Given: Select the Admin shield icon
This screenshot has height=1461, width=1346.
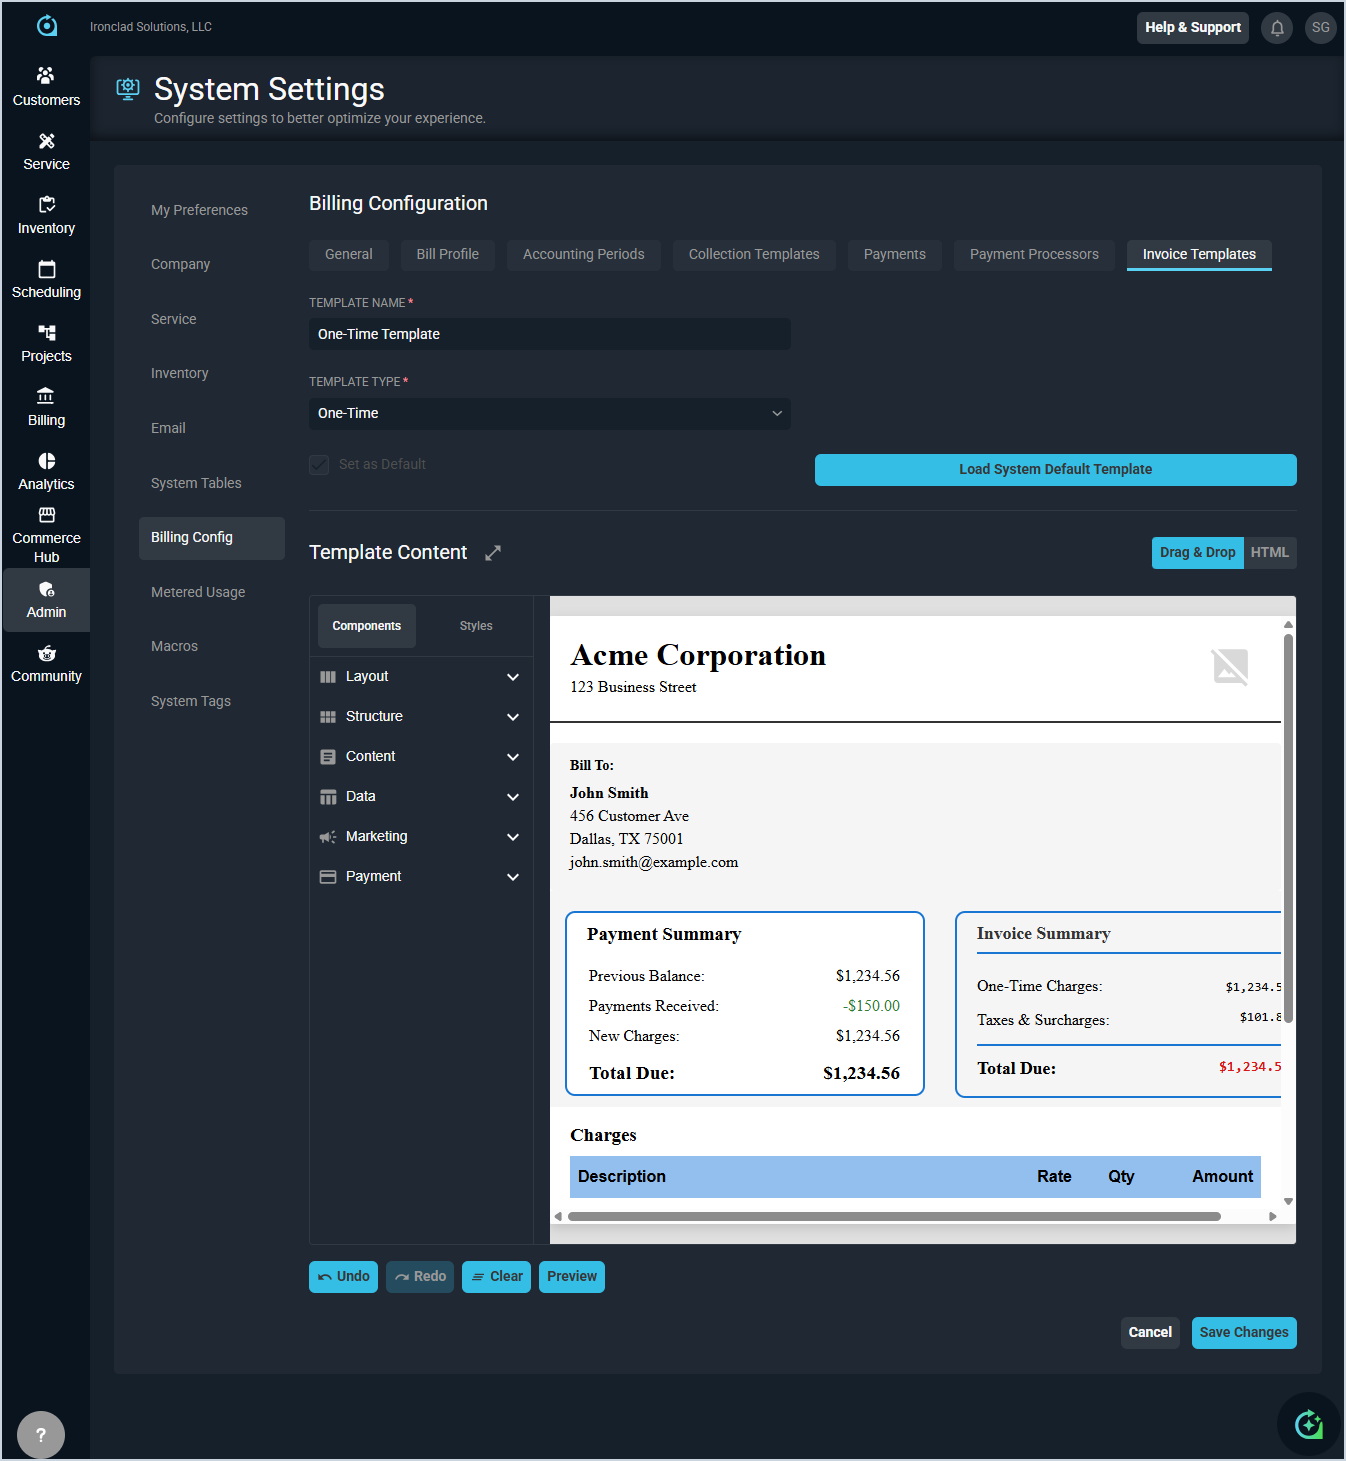Looking at the screenshot, I should [x=46, y=590].
